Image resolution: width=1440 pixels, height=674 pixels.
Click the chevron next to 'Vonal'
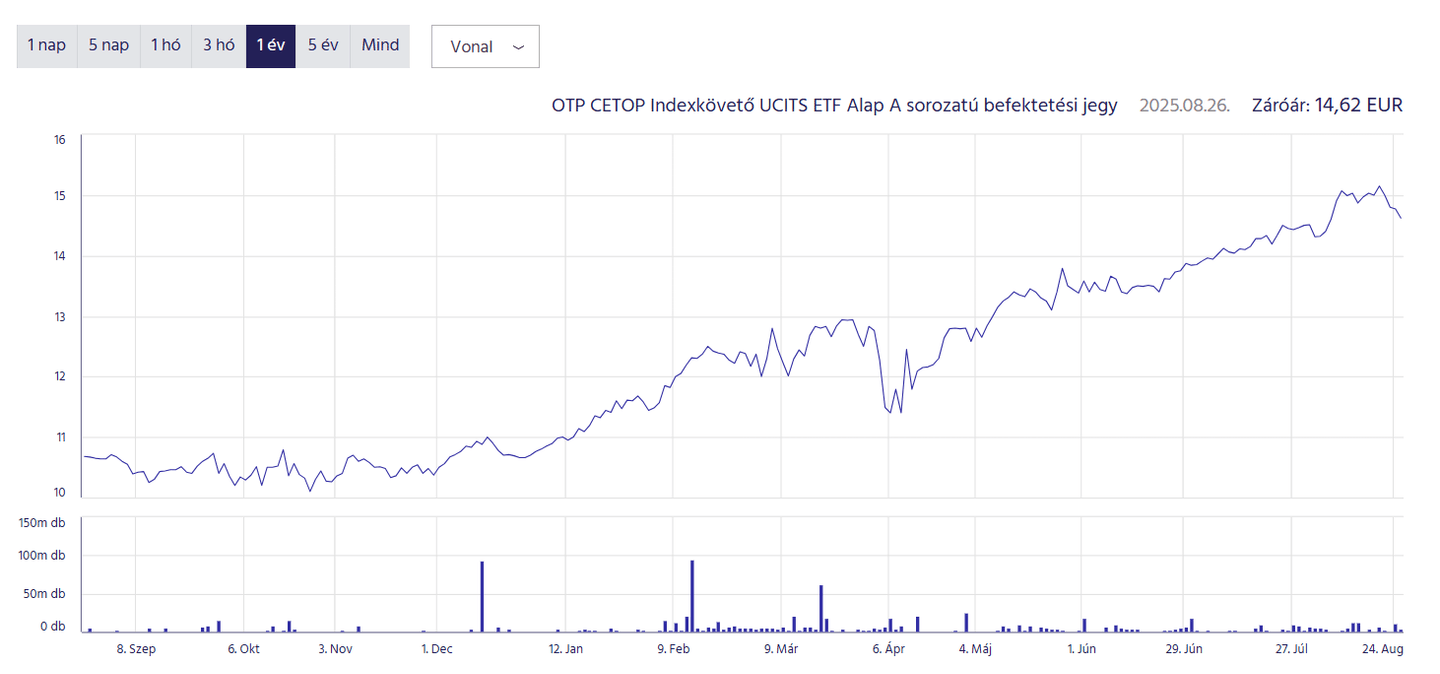tap(518, 46)
